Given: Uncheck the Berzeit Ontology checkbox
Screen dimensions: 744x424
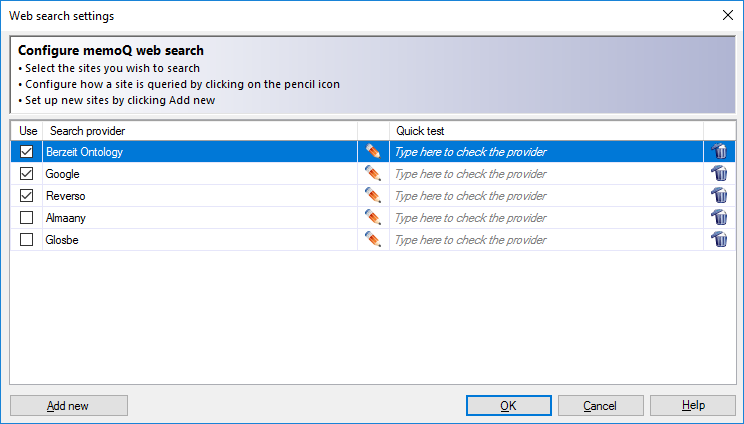Looking at the screenshot, I should [27, 152].
